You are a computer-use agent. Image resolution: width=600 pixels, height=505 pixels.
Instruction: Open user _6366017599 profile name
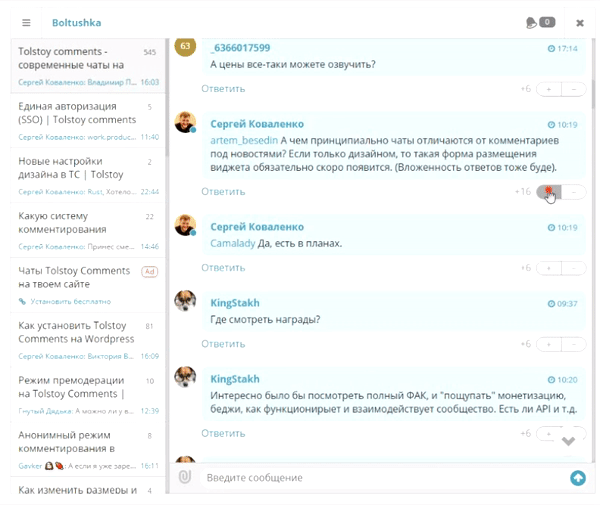click(240, 48)
